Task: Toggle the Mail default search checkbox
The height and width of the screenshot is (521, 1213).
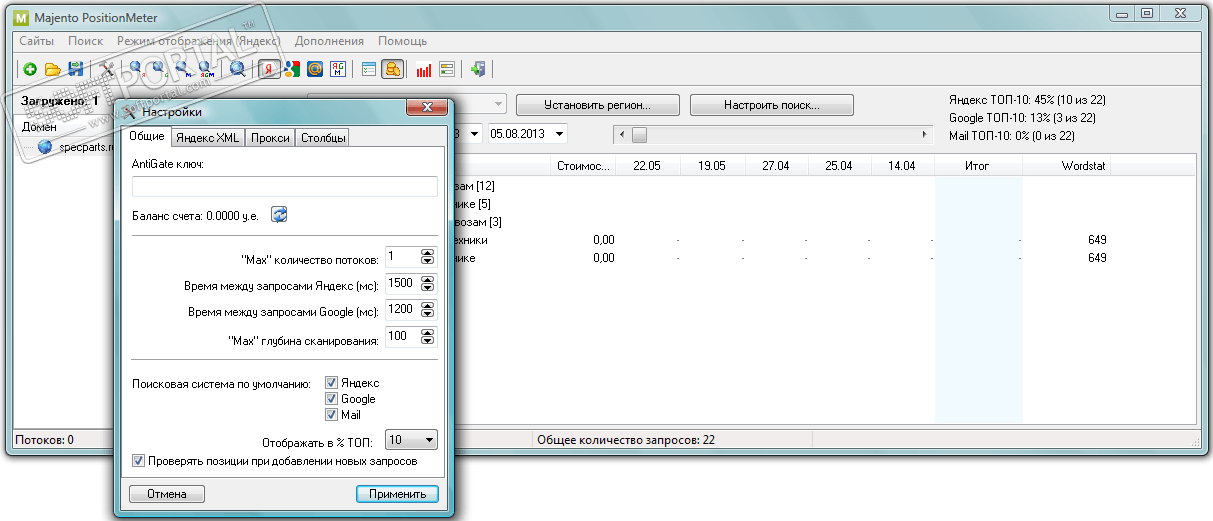Action: pos(331,415)
